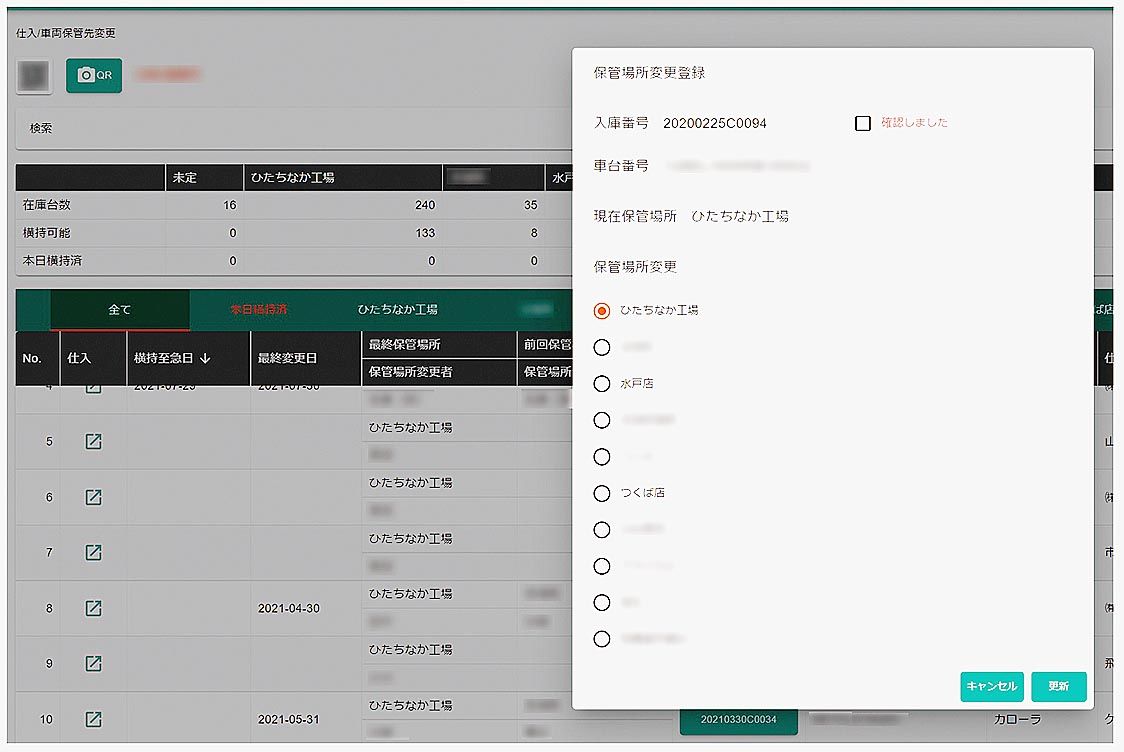Expand the 検索 search panel

(42, 129)
